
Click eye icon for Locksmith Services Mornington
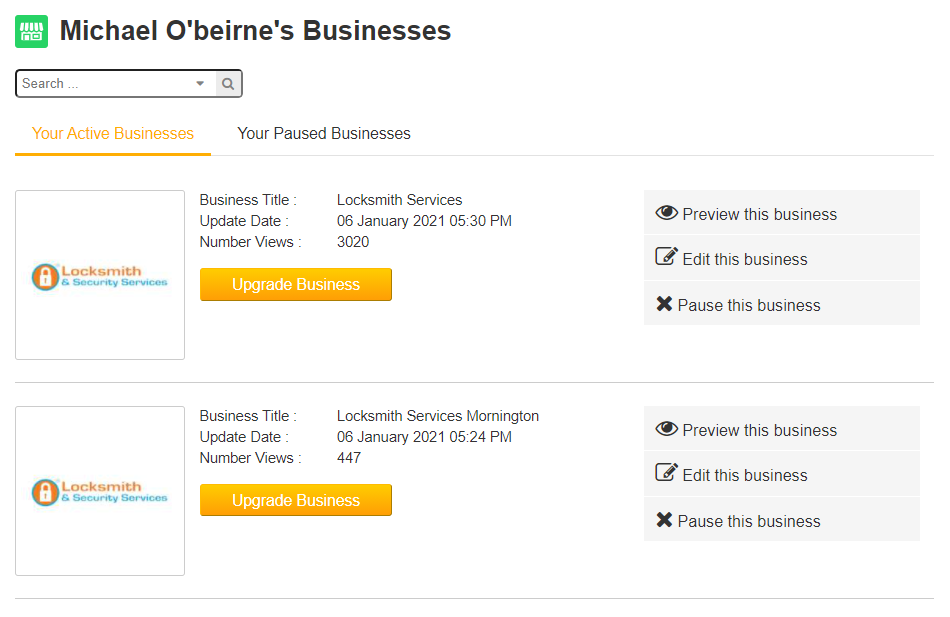pos(666,429)
